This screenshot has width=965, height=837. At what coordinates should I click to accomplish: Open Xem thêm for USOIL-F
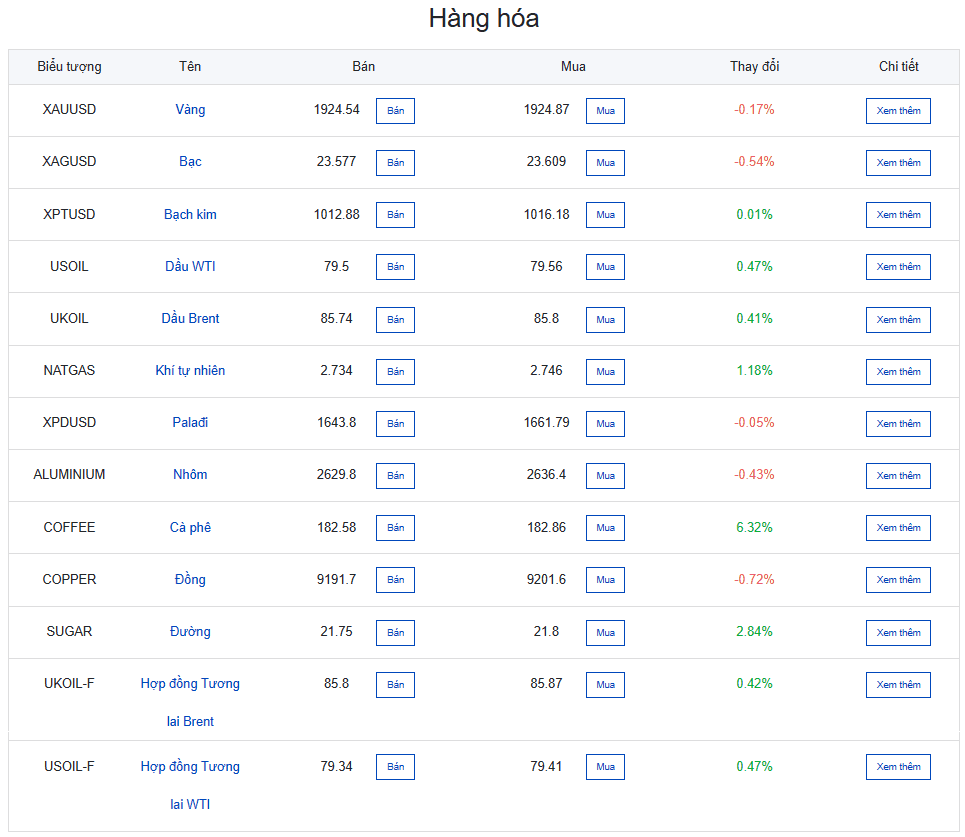click(x=898, y=767)
